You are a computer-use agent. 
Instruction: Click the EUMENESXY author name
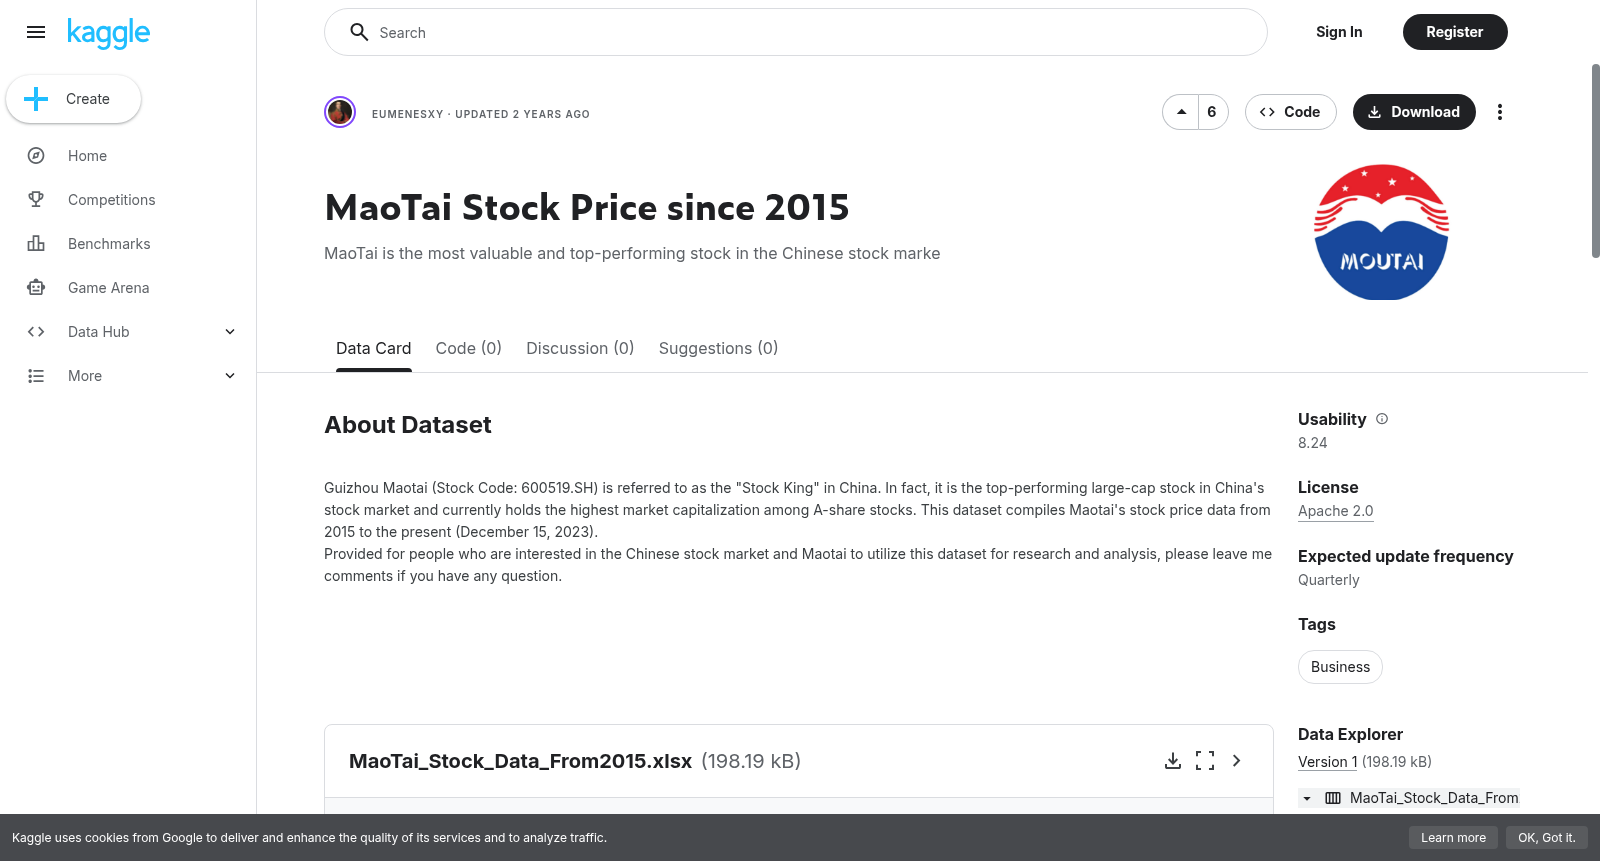click(407, 114)
